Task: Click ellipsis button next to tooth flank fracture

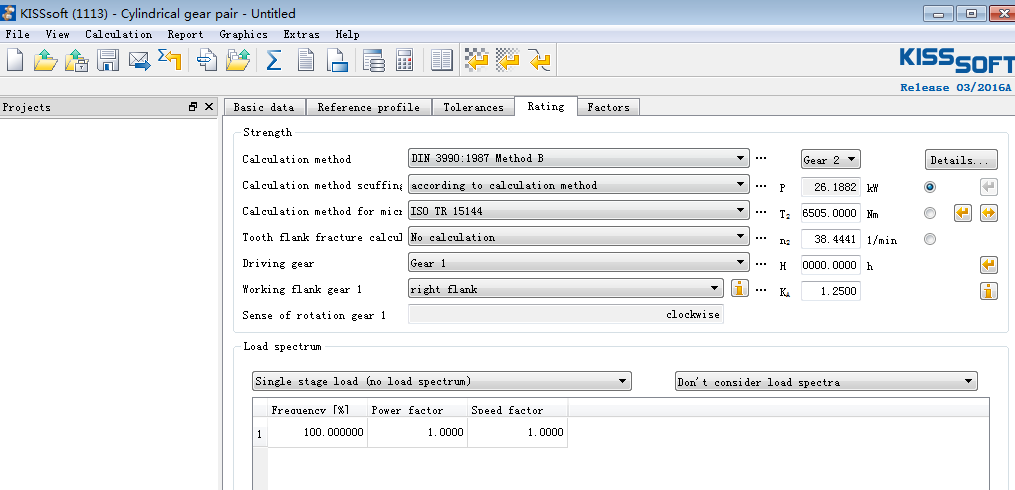Action: pyautogui.click(x=761, y=237)
